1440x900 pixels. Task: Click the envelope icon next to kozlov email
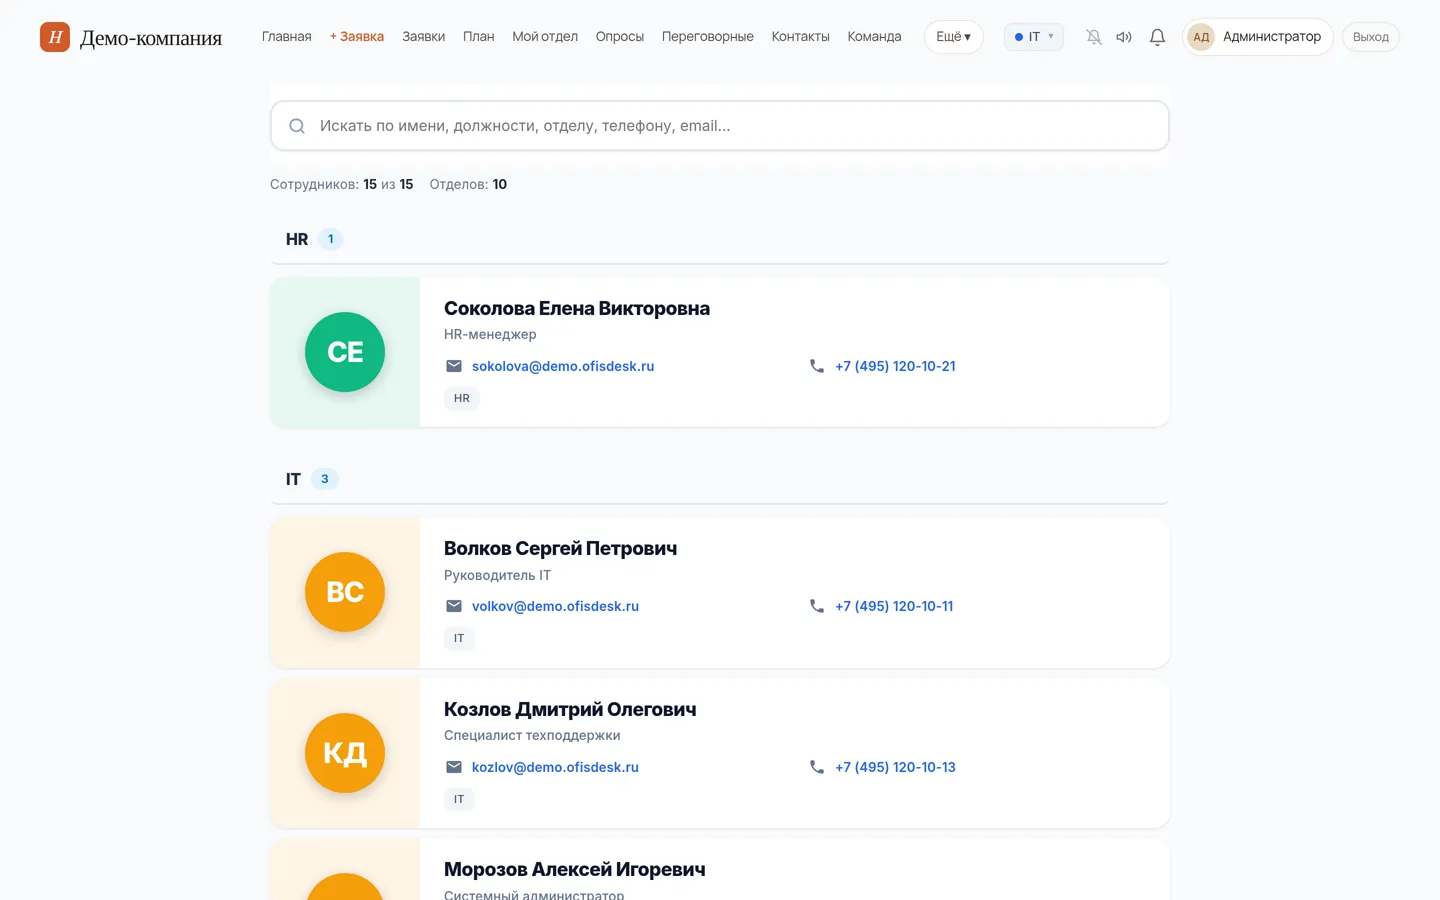(454, 767)
